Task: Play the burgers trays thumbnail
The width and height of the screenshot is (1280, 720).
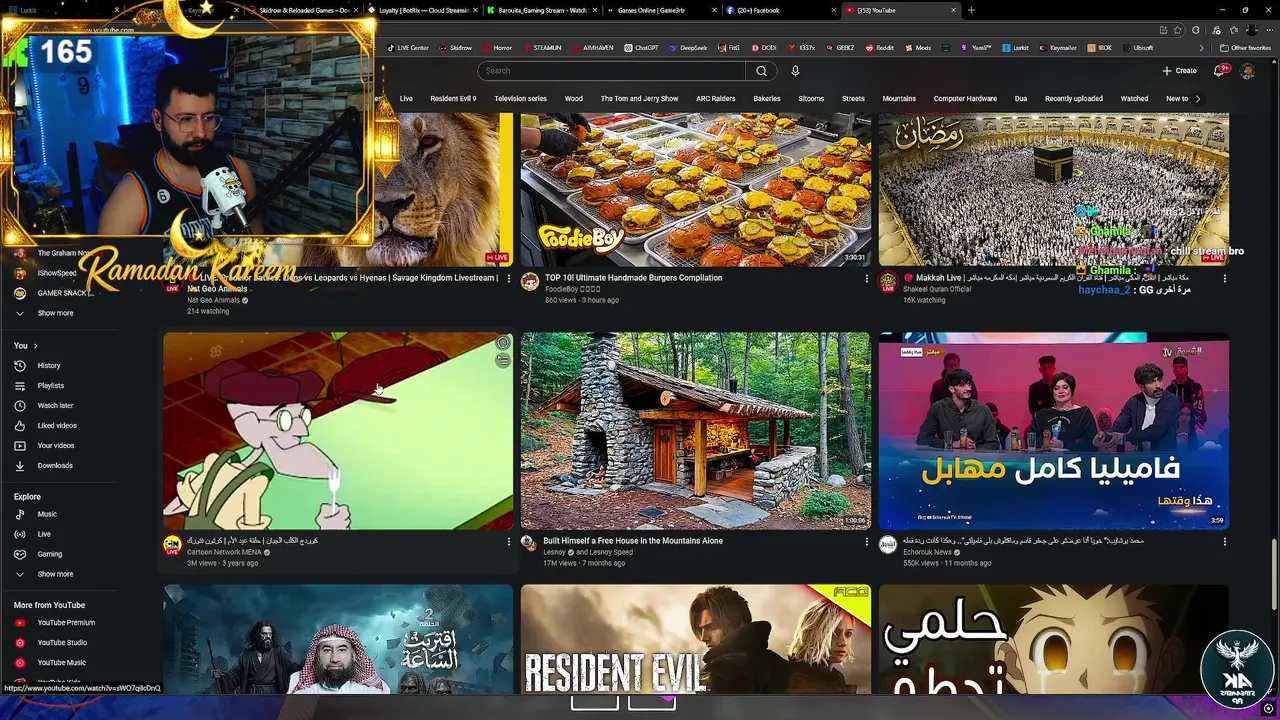Action: click(696, 190)
